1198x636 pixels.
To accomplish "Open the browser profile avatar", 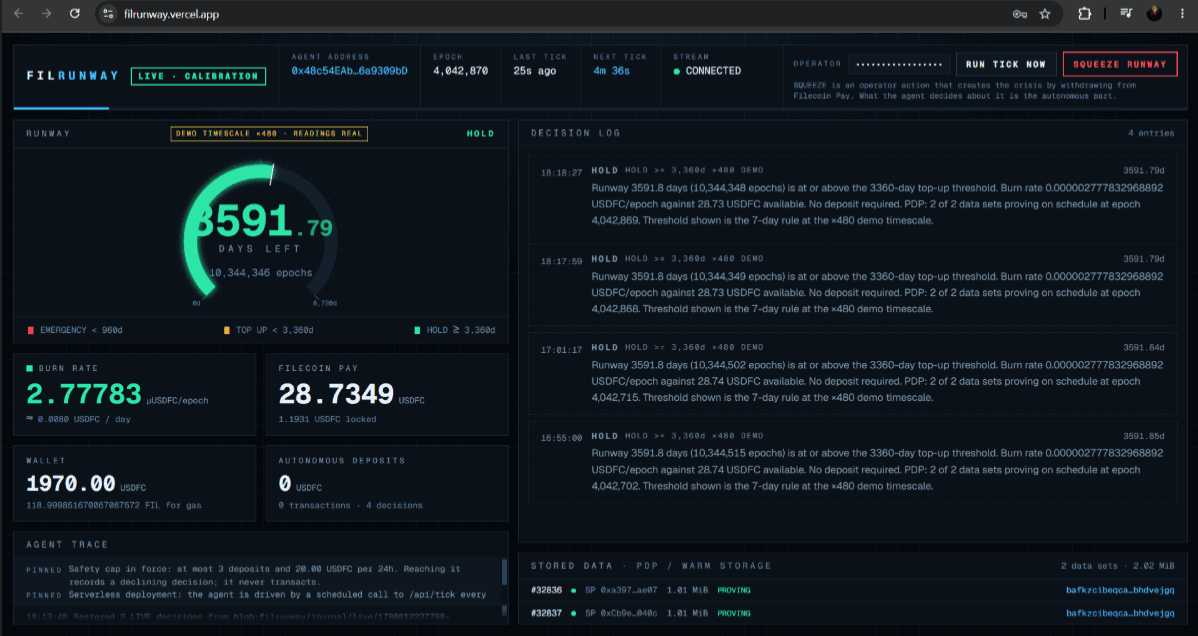I will pos(1154,14).
